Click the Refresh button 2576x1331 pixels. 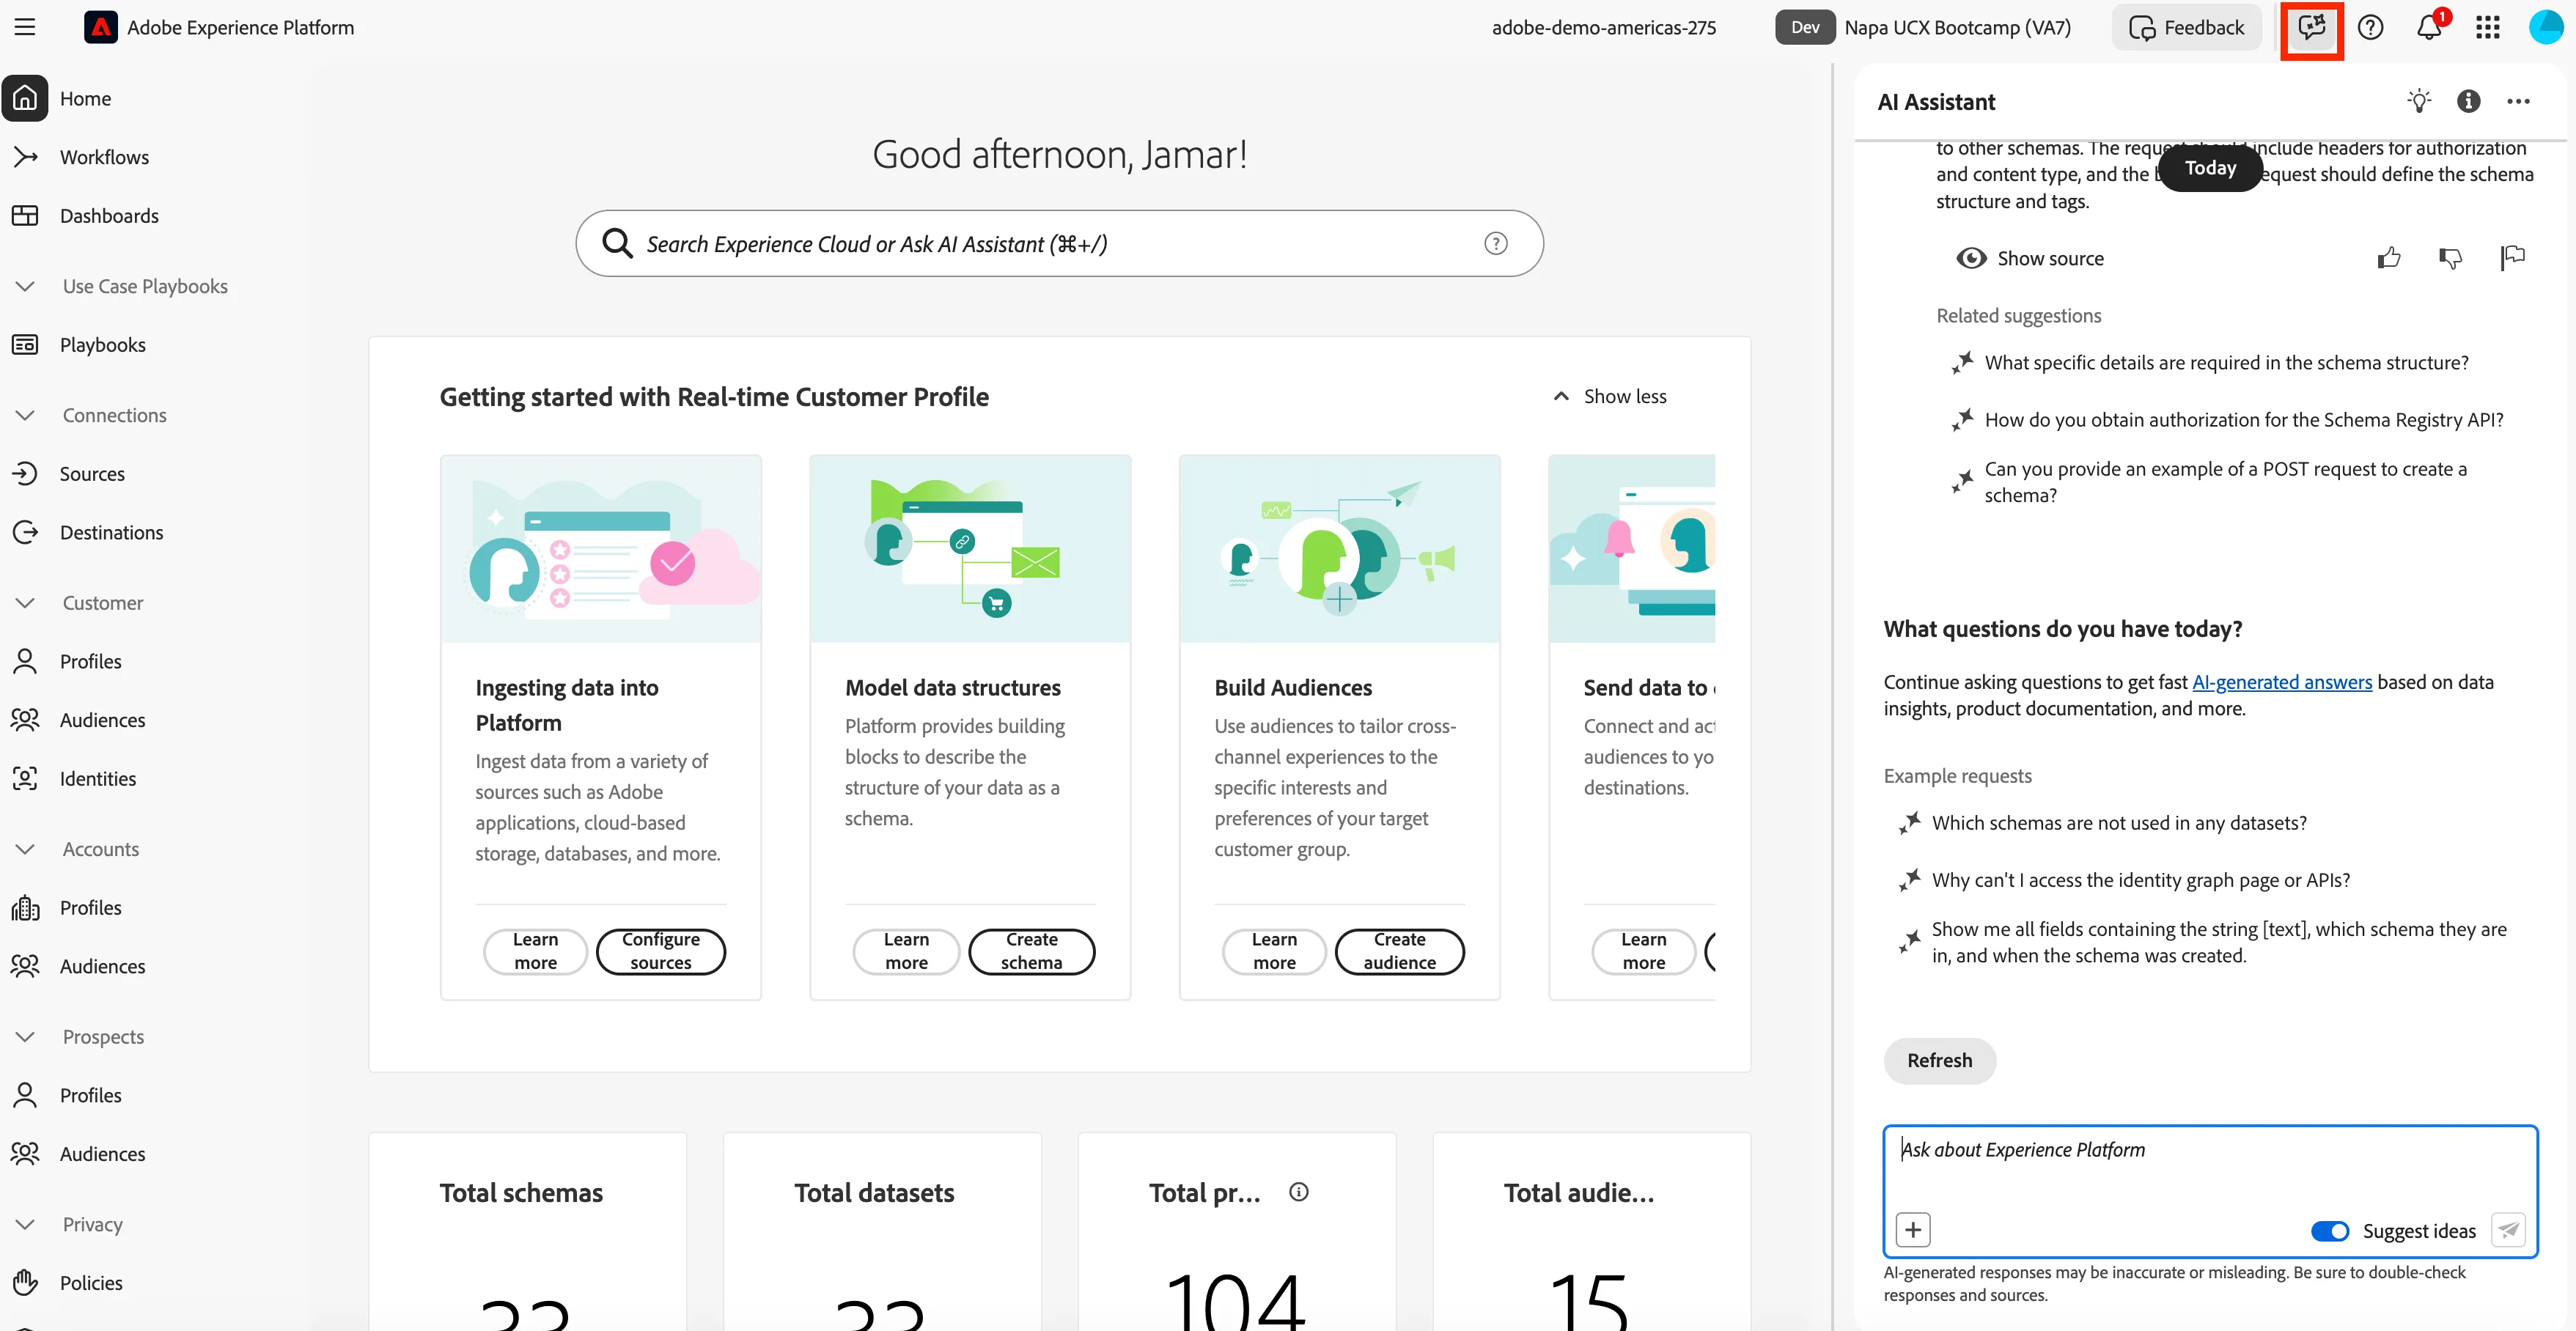coord(1939,1060)
